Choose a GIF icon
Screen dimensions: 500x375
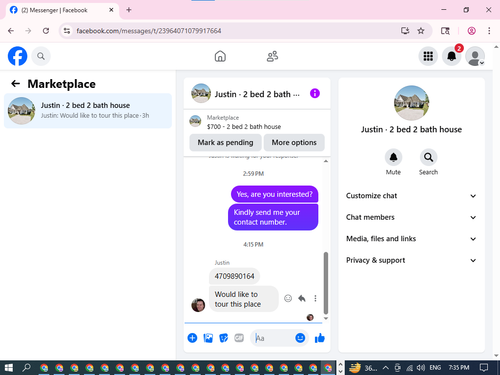[x=239, y=338]
